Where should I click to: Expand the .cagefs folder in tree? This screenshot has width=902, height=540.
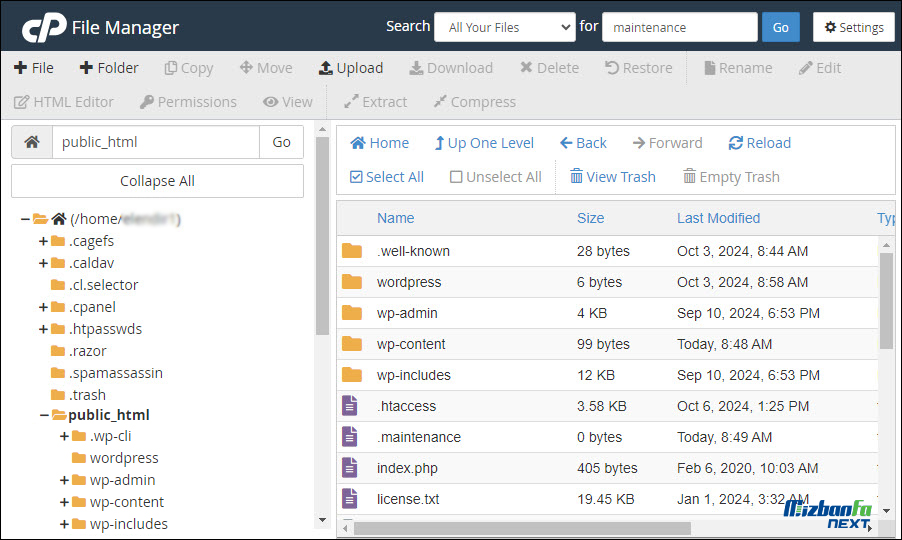pos(43,241)
